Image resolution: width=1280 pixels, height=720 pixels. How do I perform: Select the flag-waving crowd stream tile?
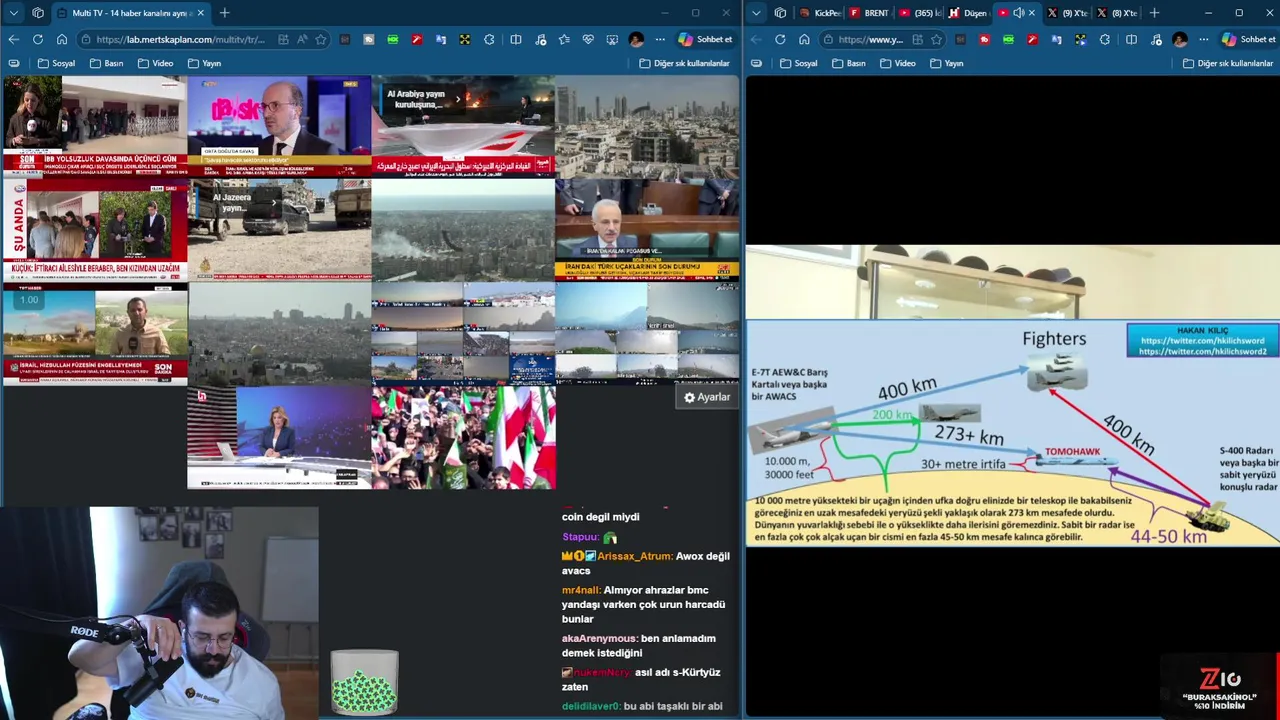(463, 437)
